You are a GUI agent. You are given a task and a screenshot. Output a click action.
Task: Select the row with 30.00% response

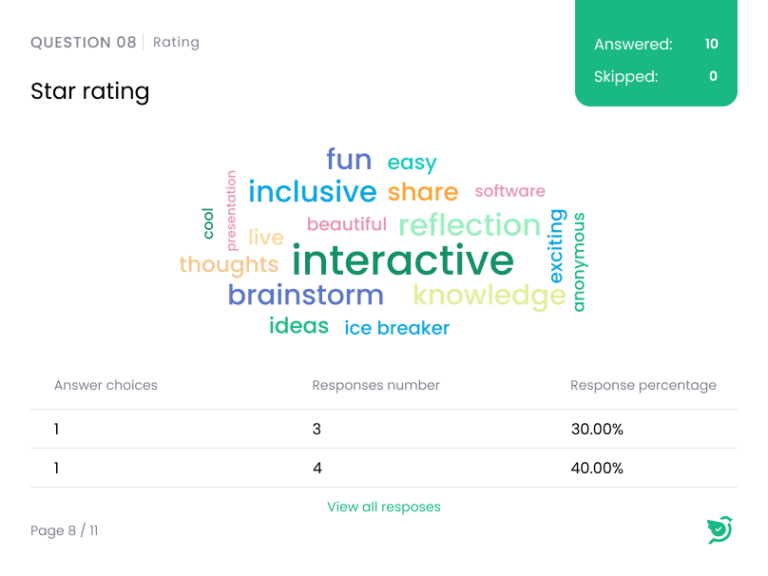coord(383,429)
